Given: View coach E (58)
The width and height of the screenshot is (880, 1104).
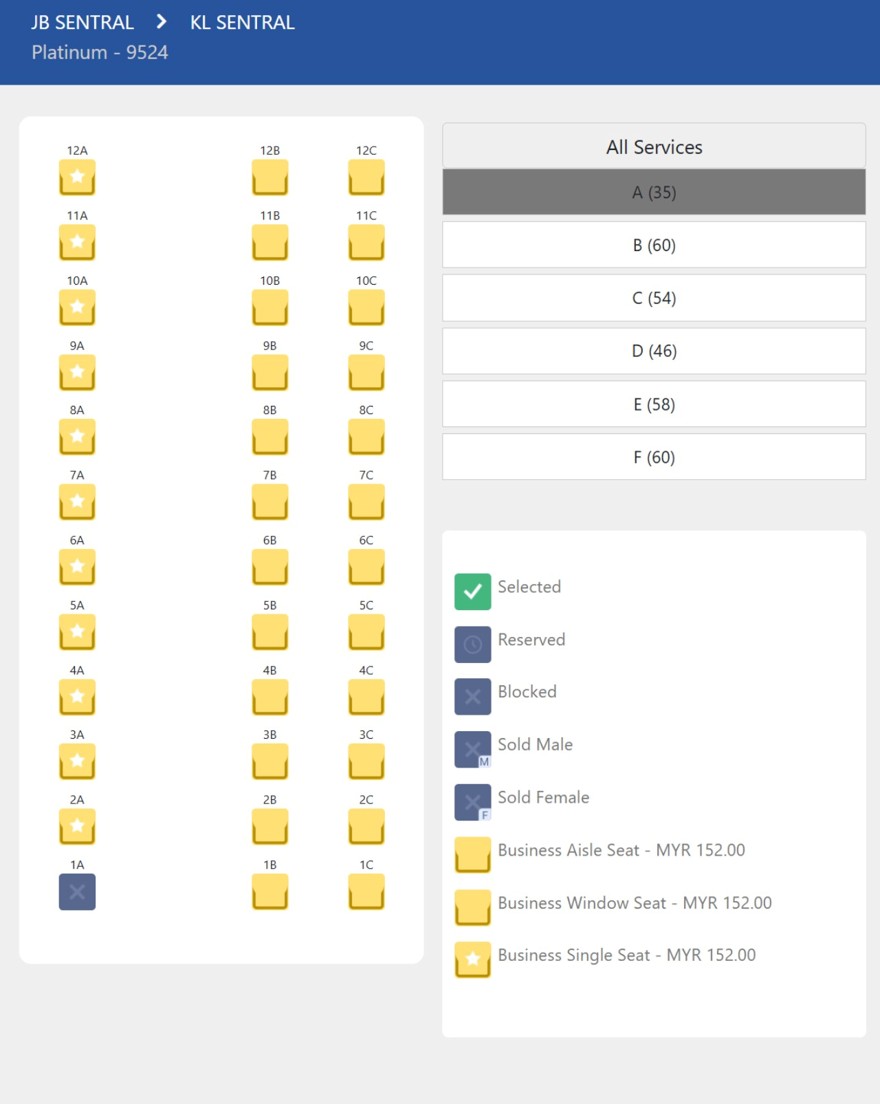Looking at the screenshot, I should (654, 404).
